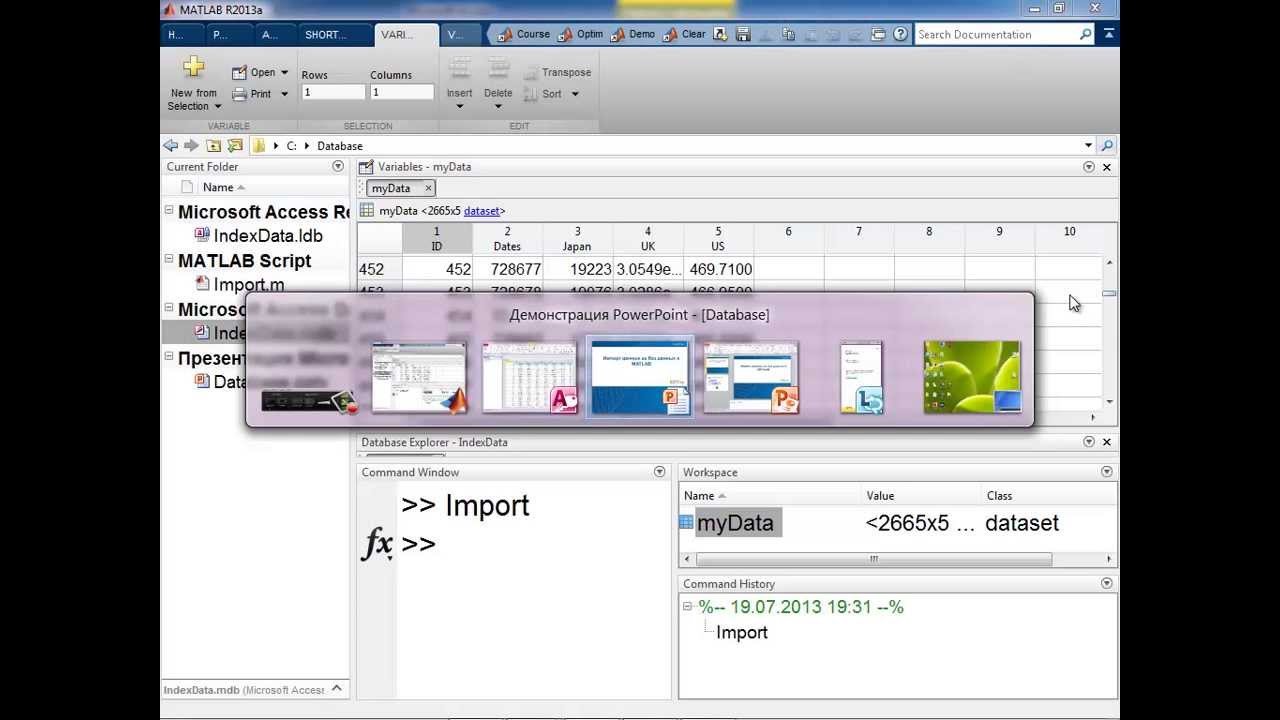Run the Demo shortcut
Screen dimensions: 1280x720
[633, 34]
